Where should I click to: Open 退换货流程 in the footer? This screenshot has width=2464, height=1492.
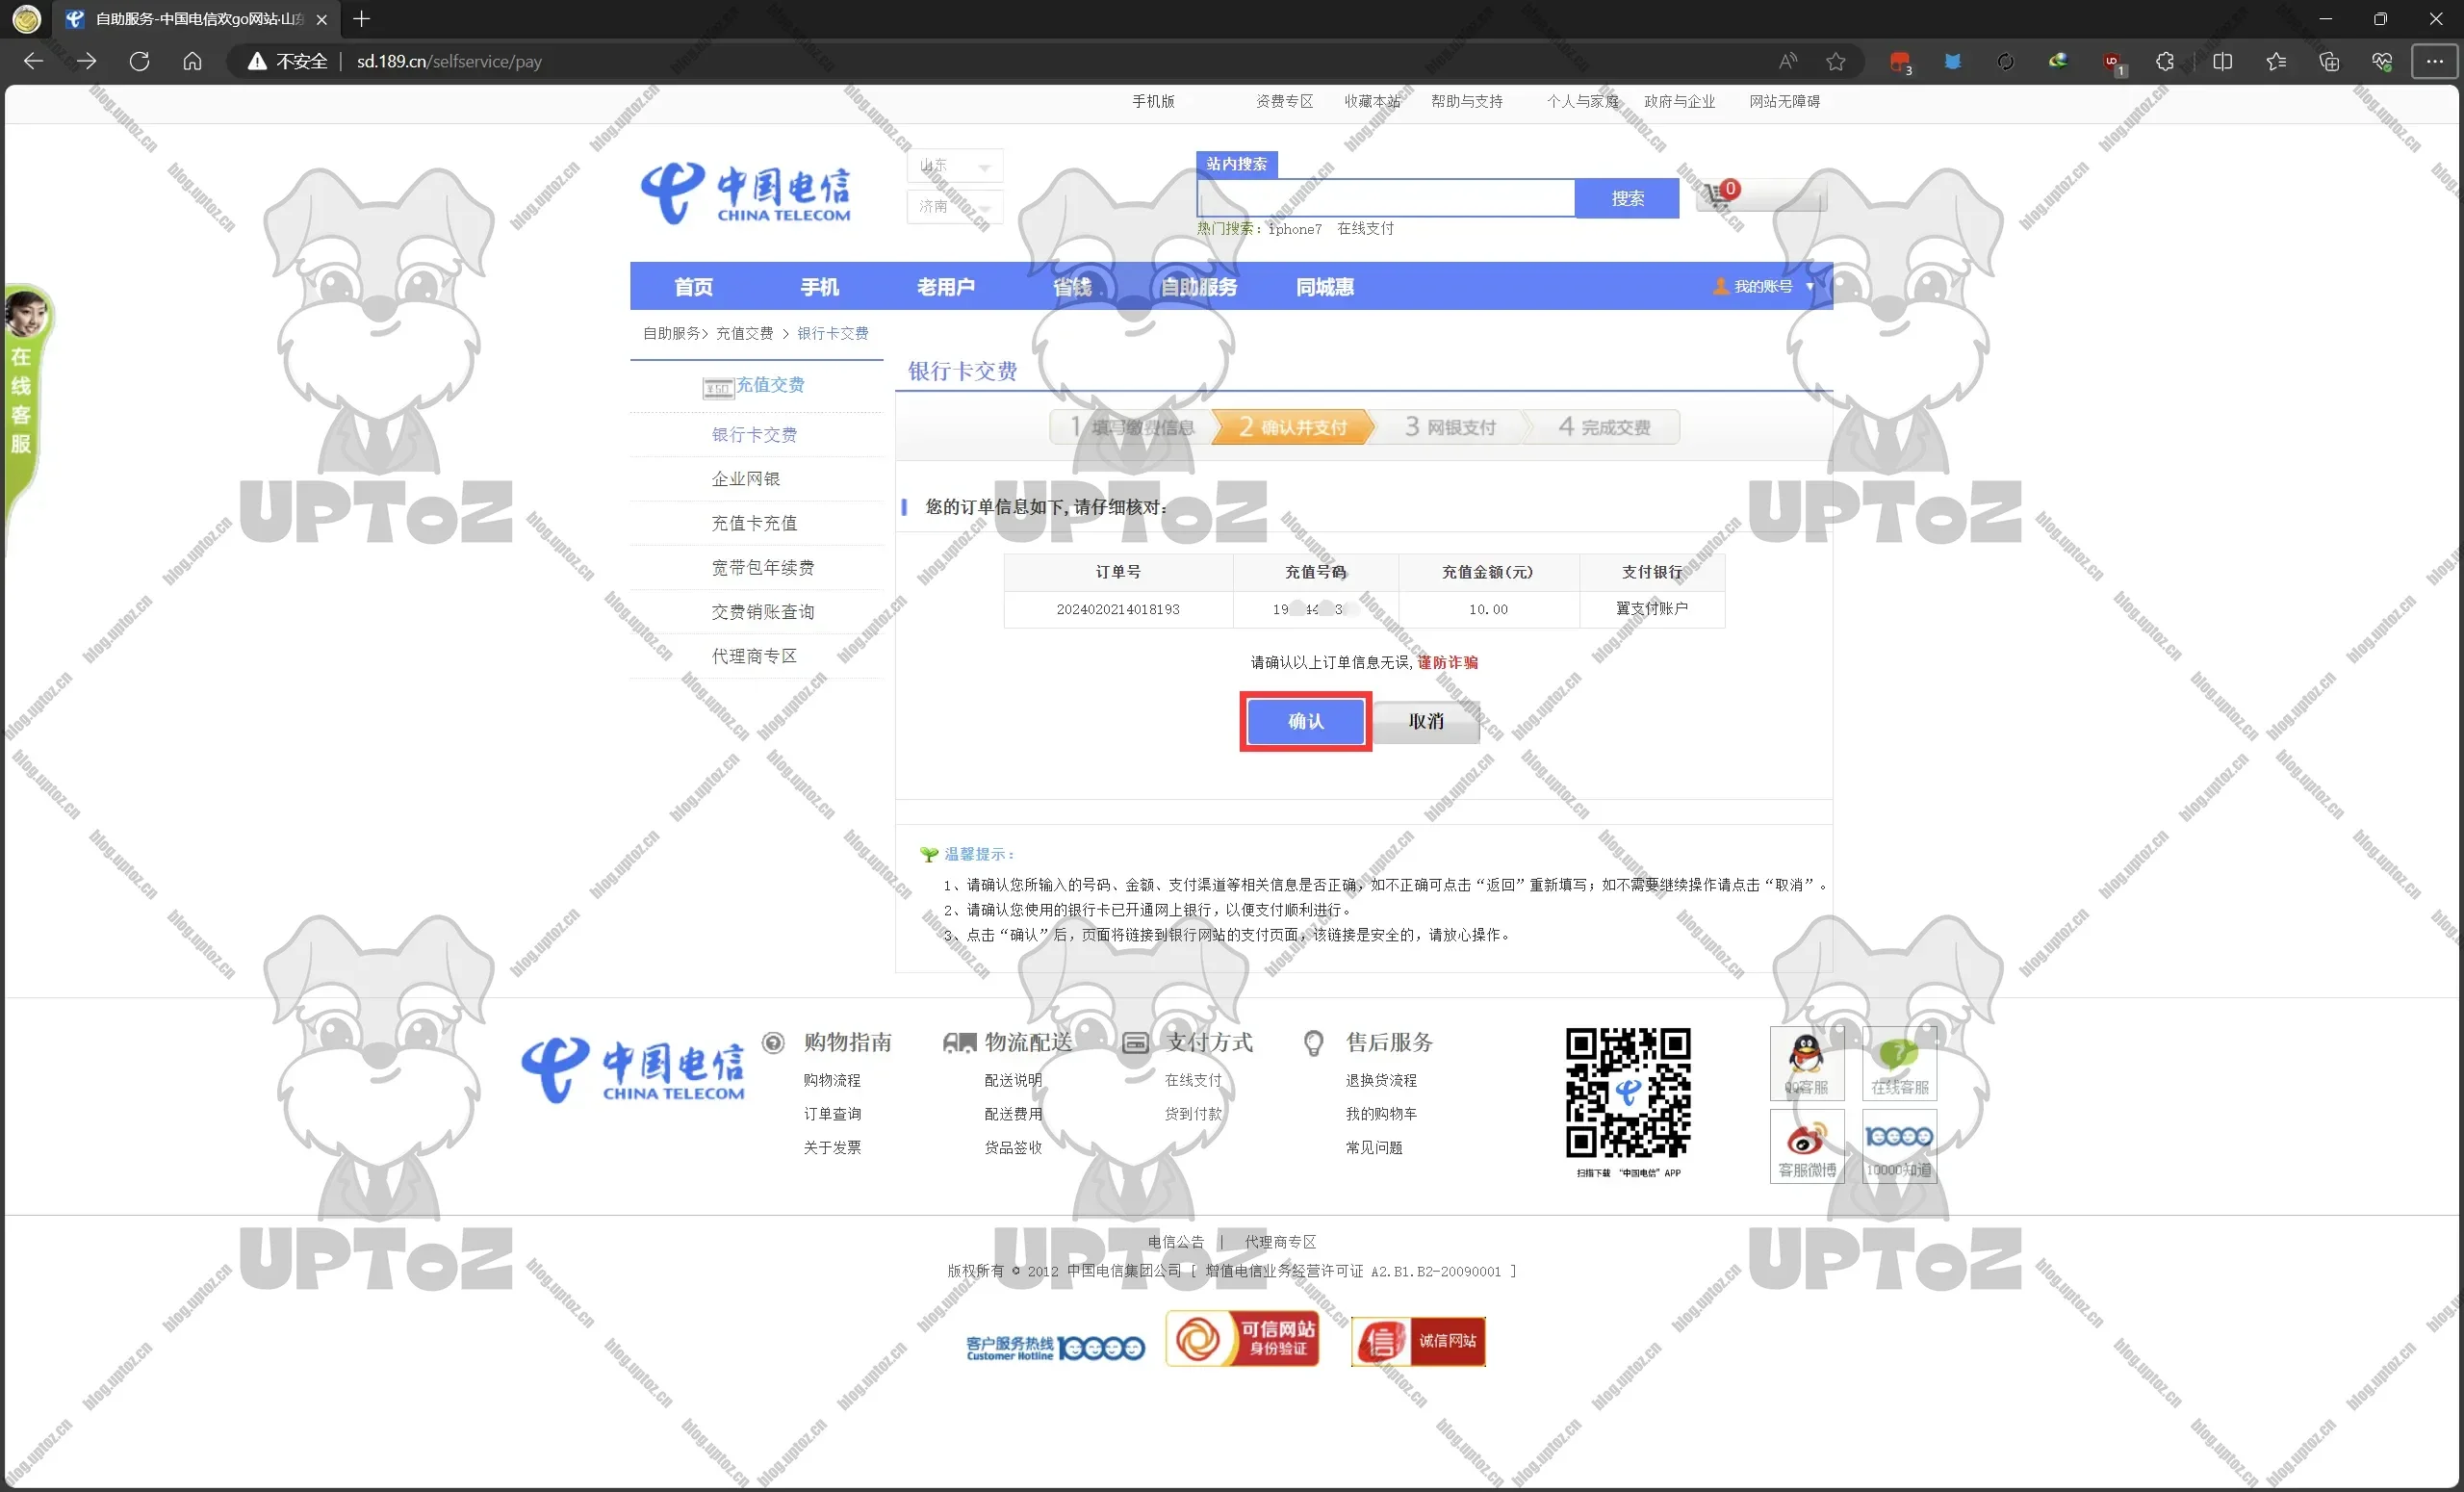(x=1380, y=1080)
